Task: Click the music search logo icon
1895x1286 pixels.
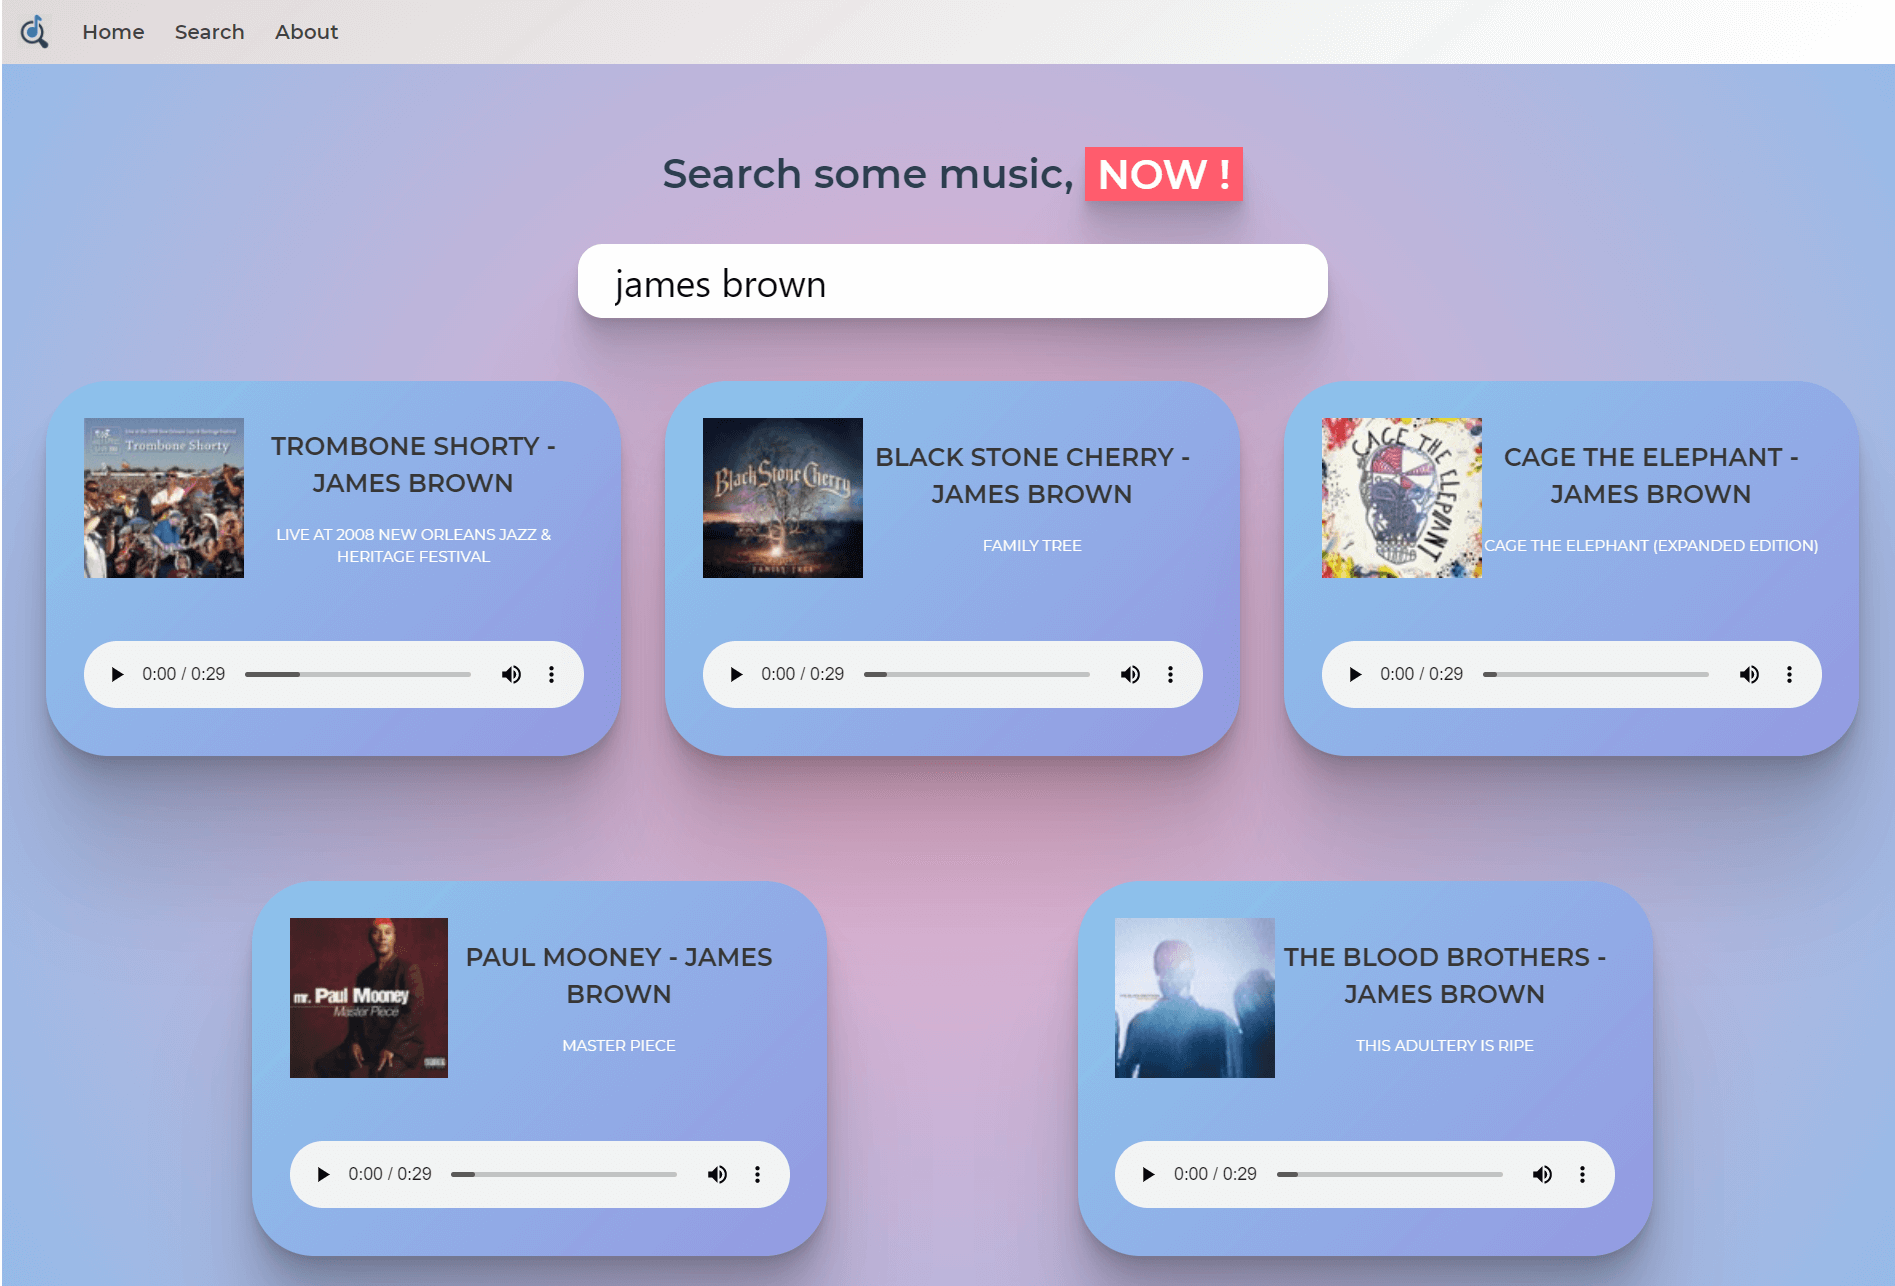Action: tap(35, 31)
